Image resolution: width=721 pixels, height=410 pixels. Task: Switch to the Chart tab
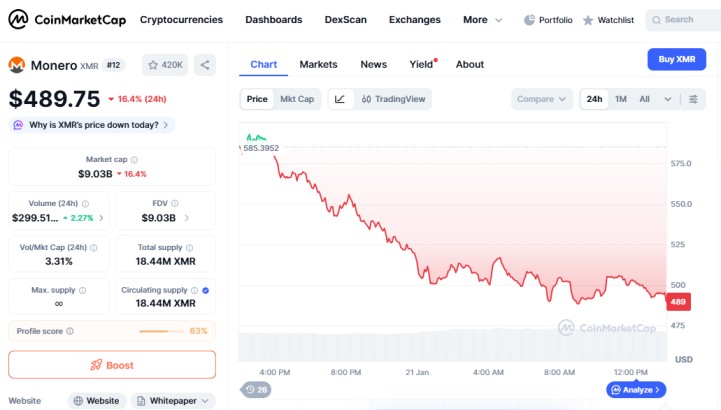263,64
